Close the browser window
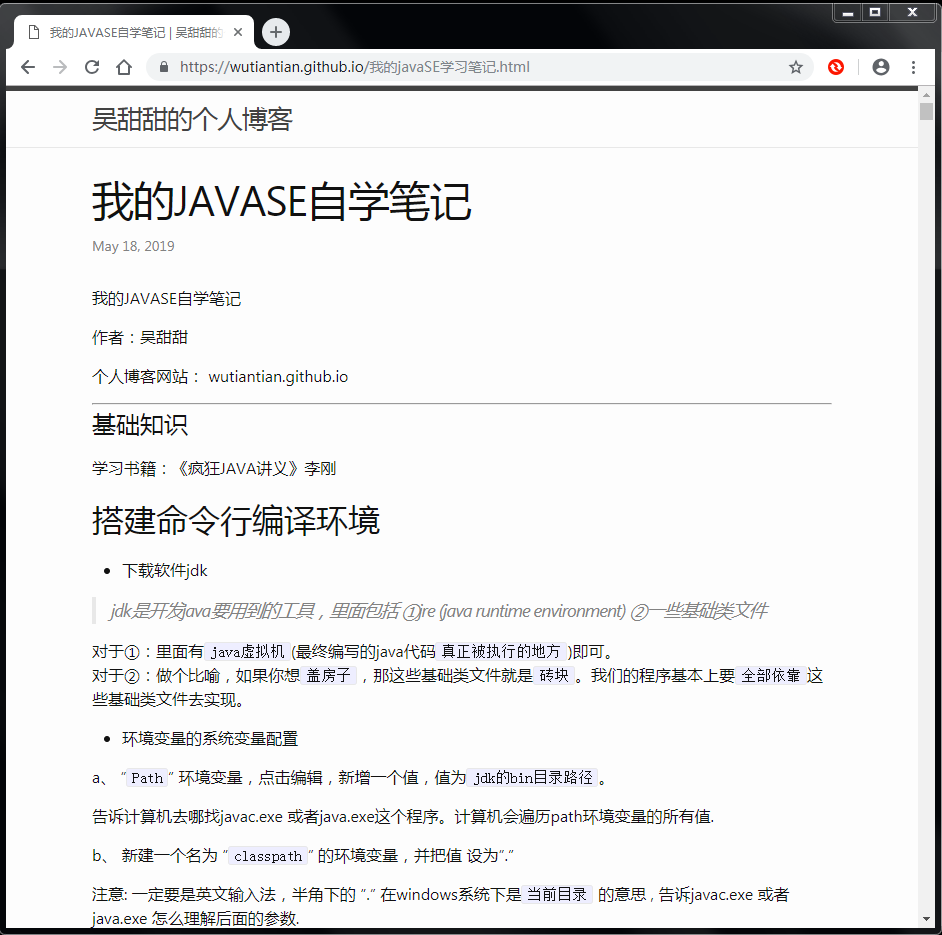The width and height of the screenshot is (942, 935). [x=913, y=12]
